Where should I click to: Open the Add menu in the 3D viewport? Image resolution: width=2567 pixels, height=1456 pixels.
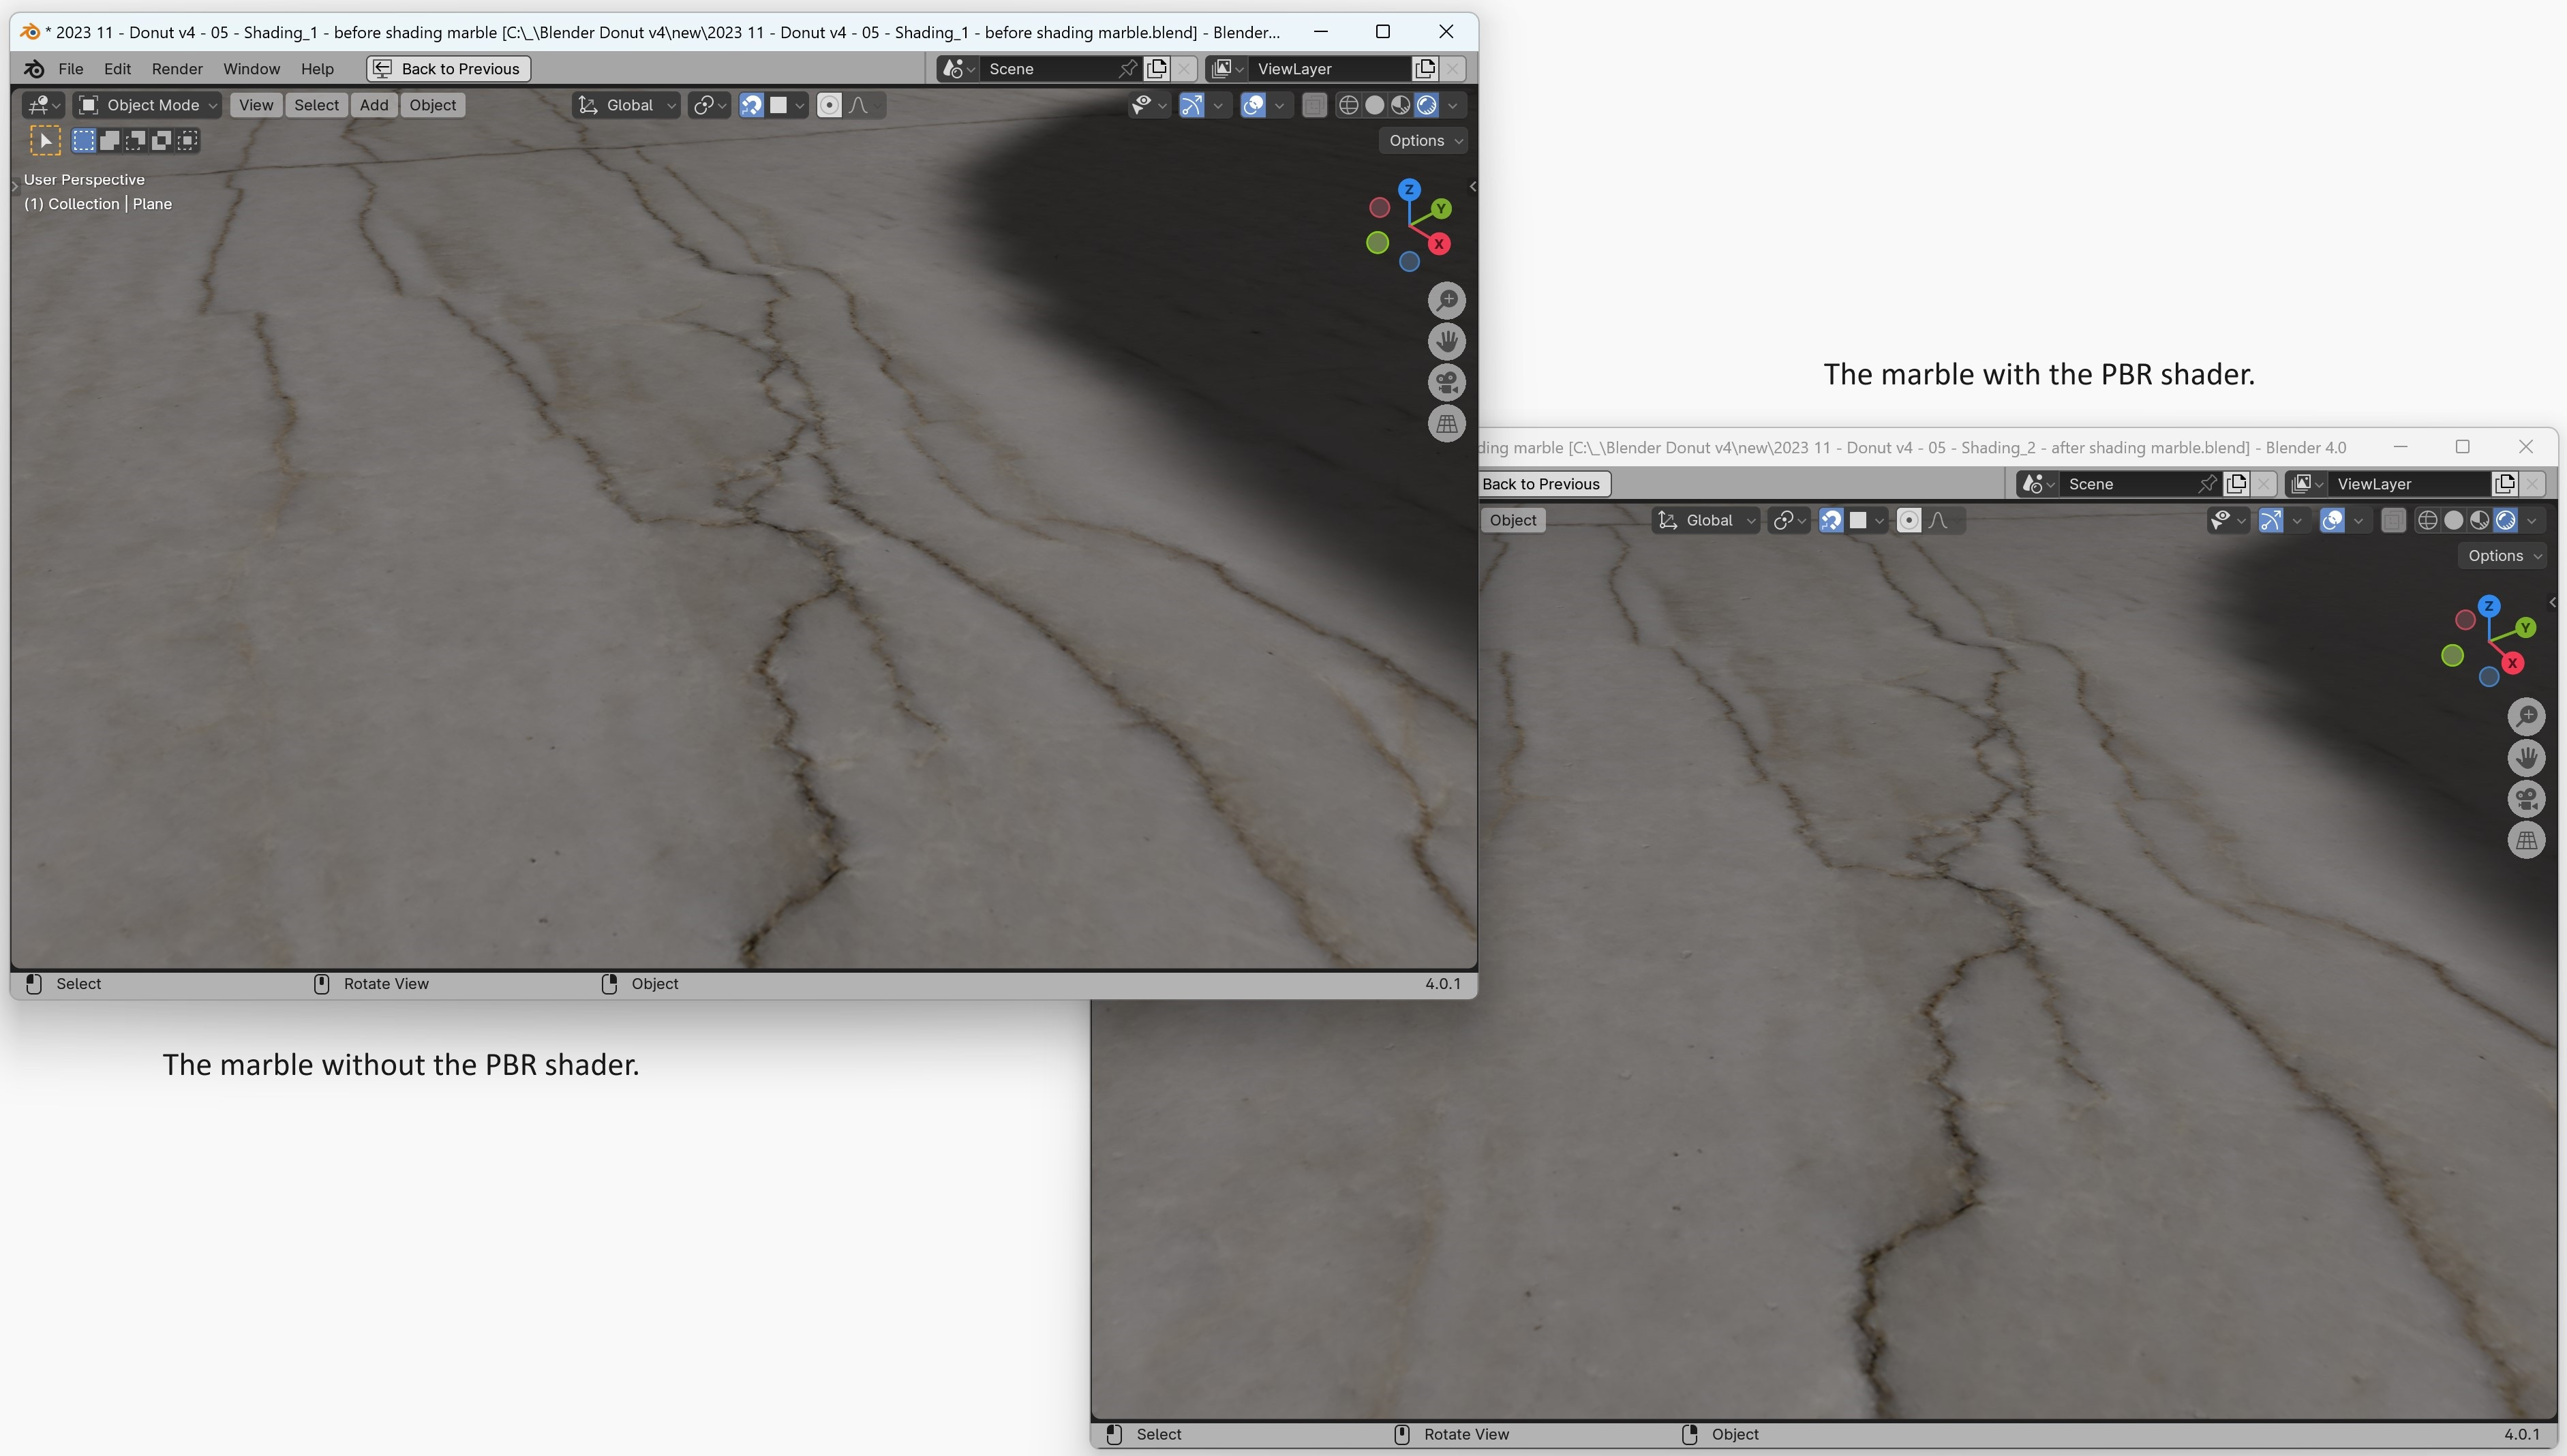click(373, 104)
